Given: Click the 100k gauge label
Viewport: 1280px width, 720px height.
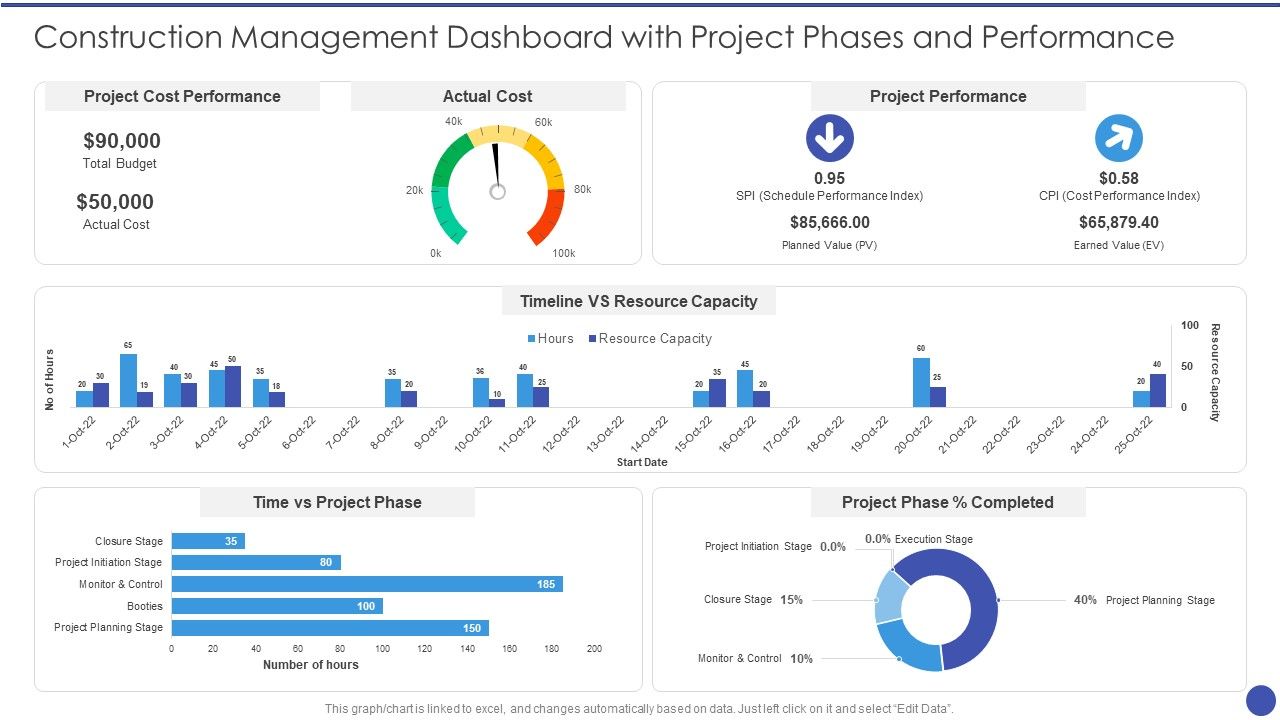Looking at the screenshot, I should [564, 253].
